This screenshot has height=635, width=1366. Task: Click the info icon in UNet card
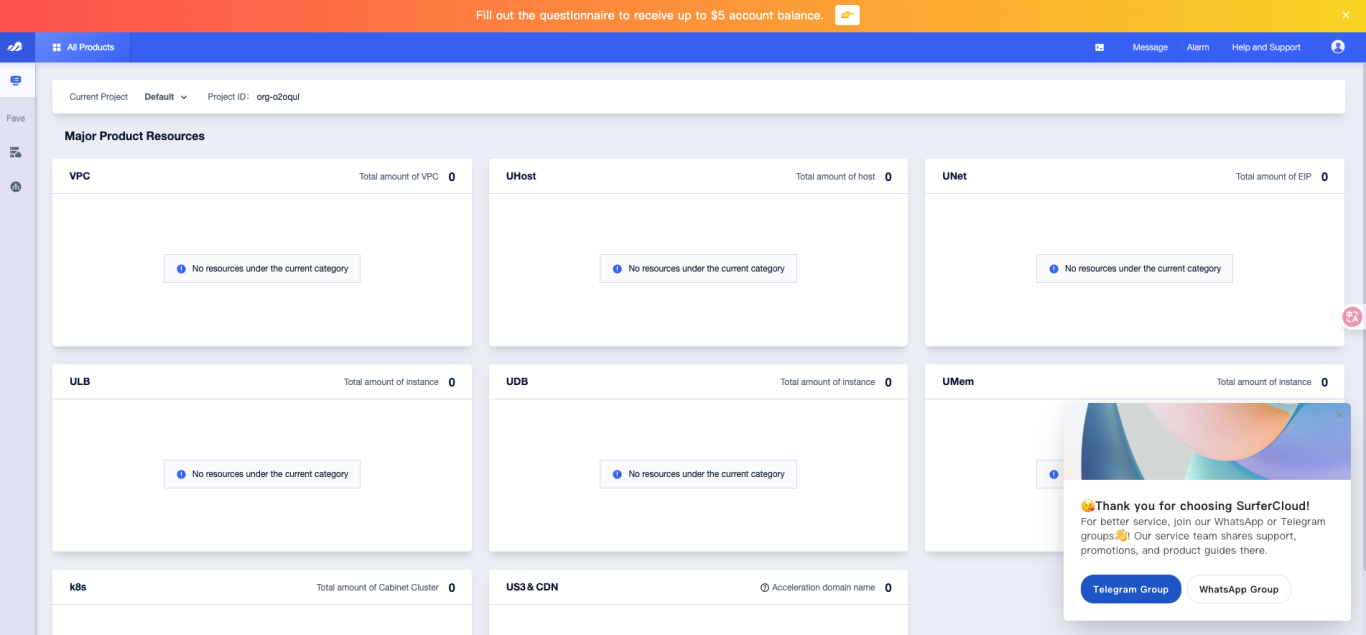(x=1054, y=269)
